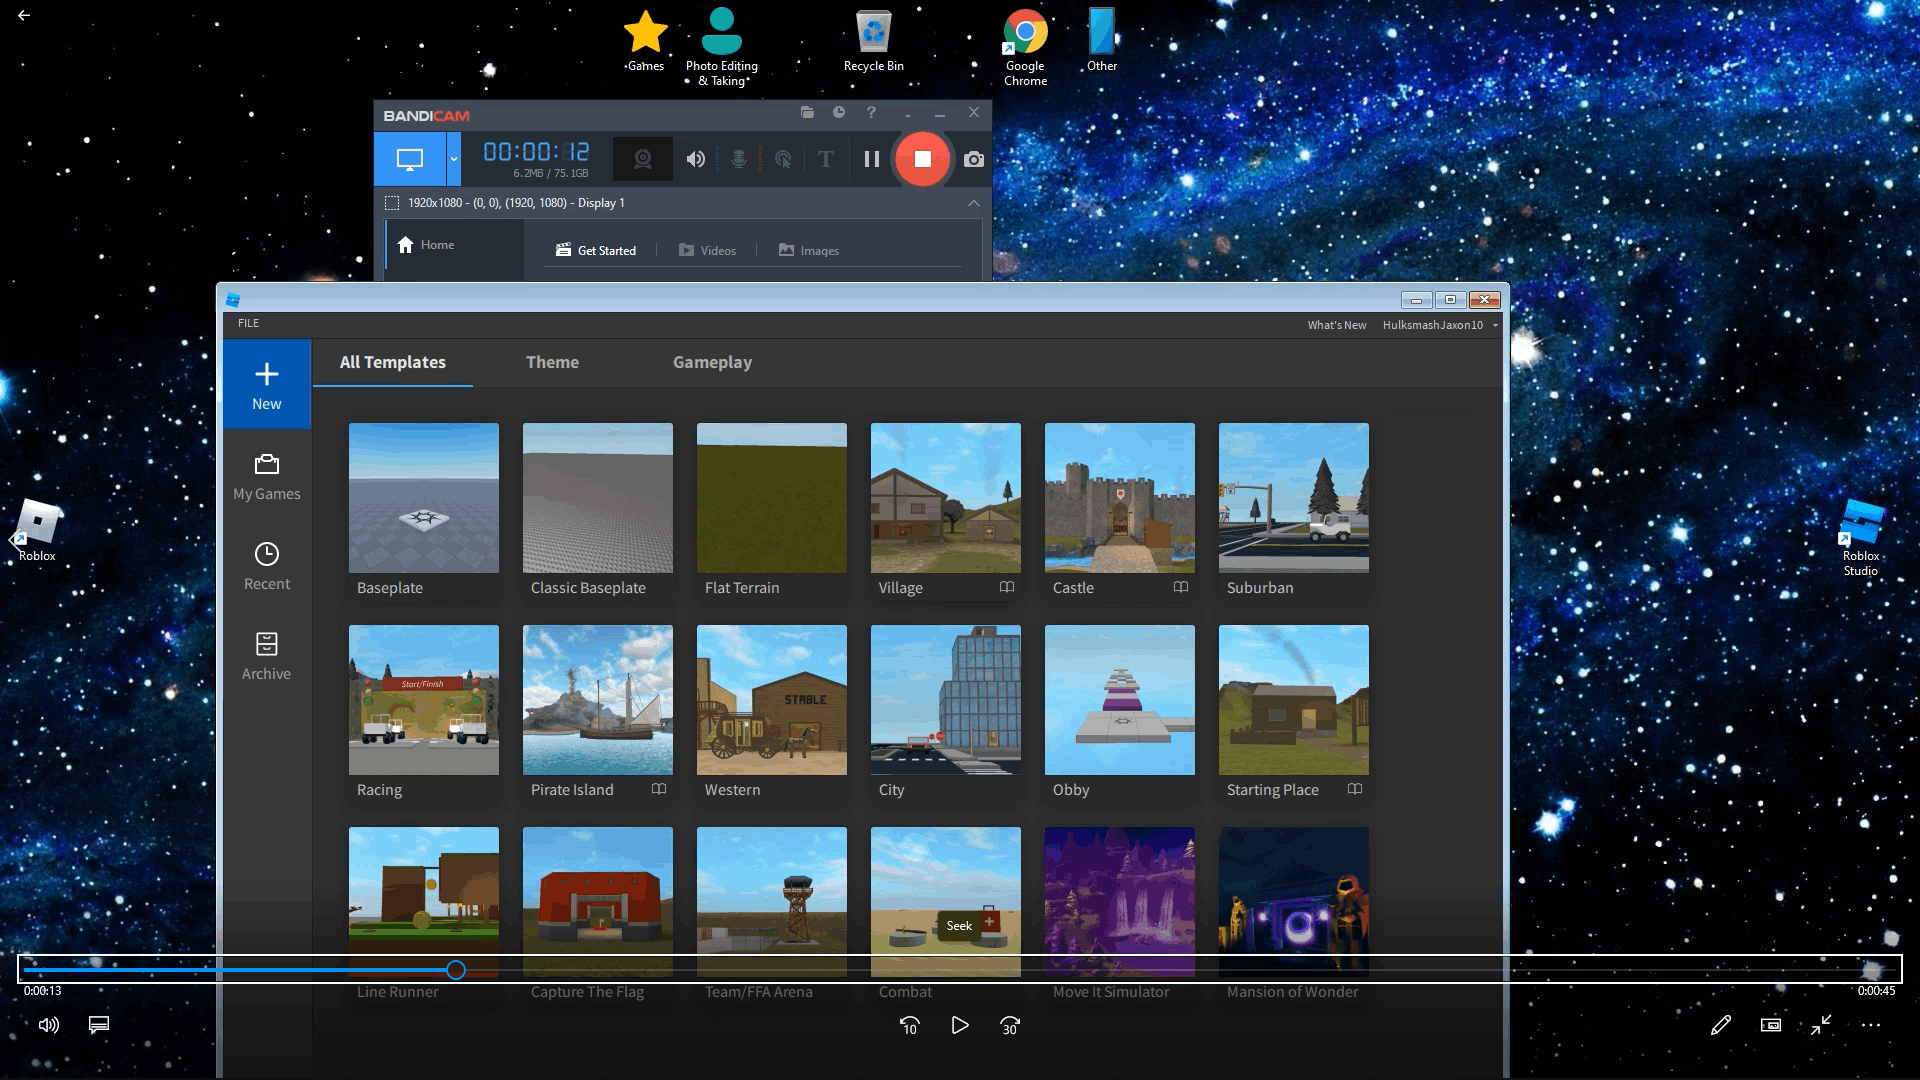This screenshot has width=1920, height=1080.
Task: Switch to the Gameplay templates tab
Action: coord(712,362)
